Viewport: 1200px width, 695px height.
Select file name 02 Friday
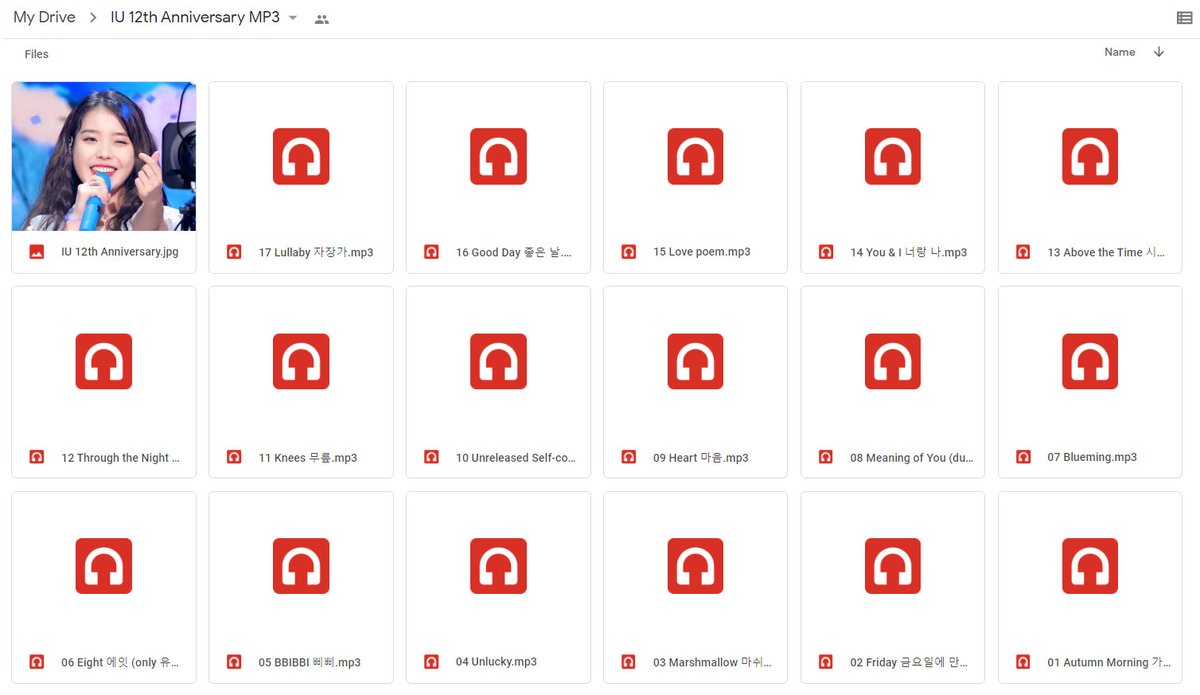[x=909, y=662]
